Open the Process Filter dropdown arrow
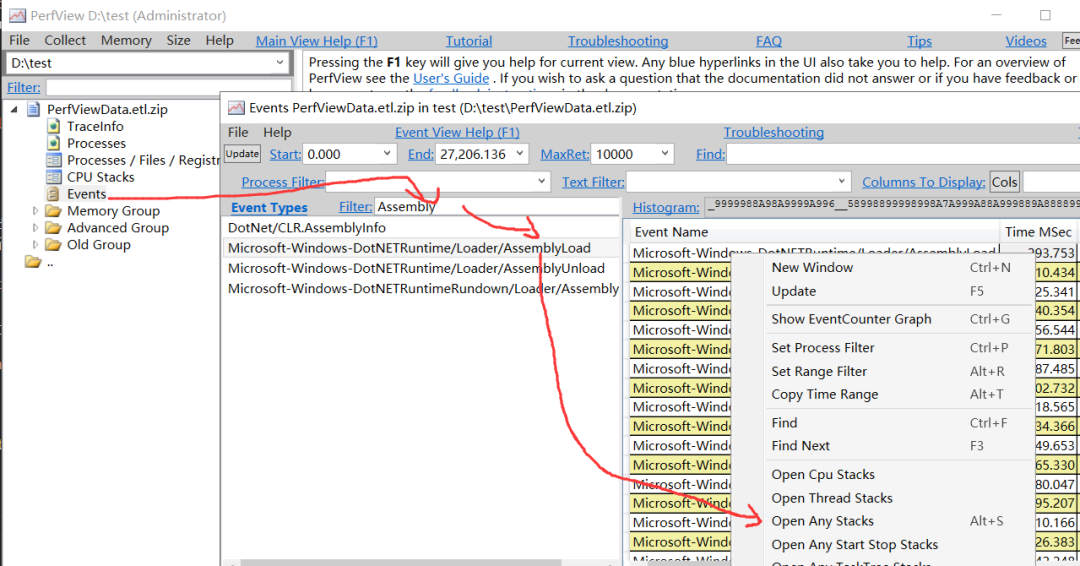This screenshot has width=1080, height=566. pyautogui.click(x=541, y=182)
